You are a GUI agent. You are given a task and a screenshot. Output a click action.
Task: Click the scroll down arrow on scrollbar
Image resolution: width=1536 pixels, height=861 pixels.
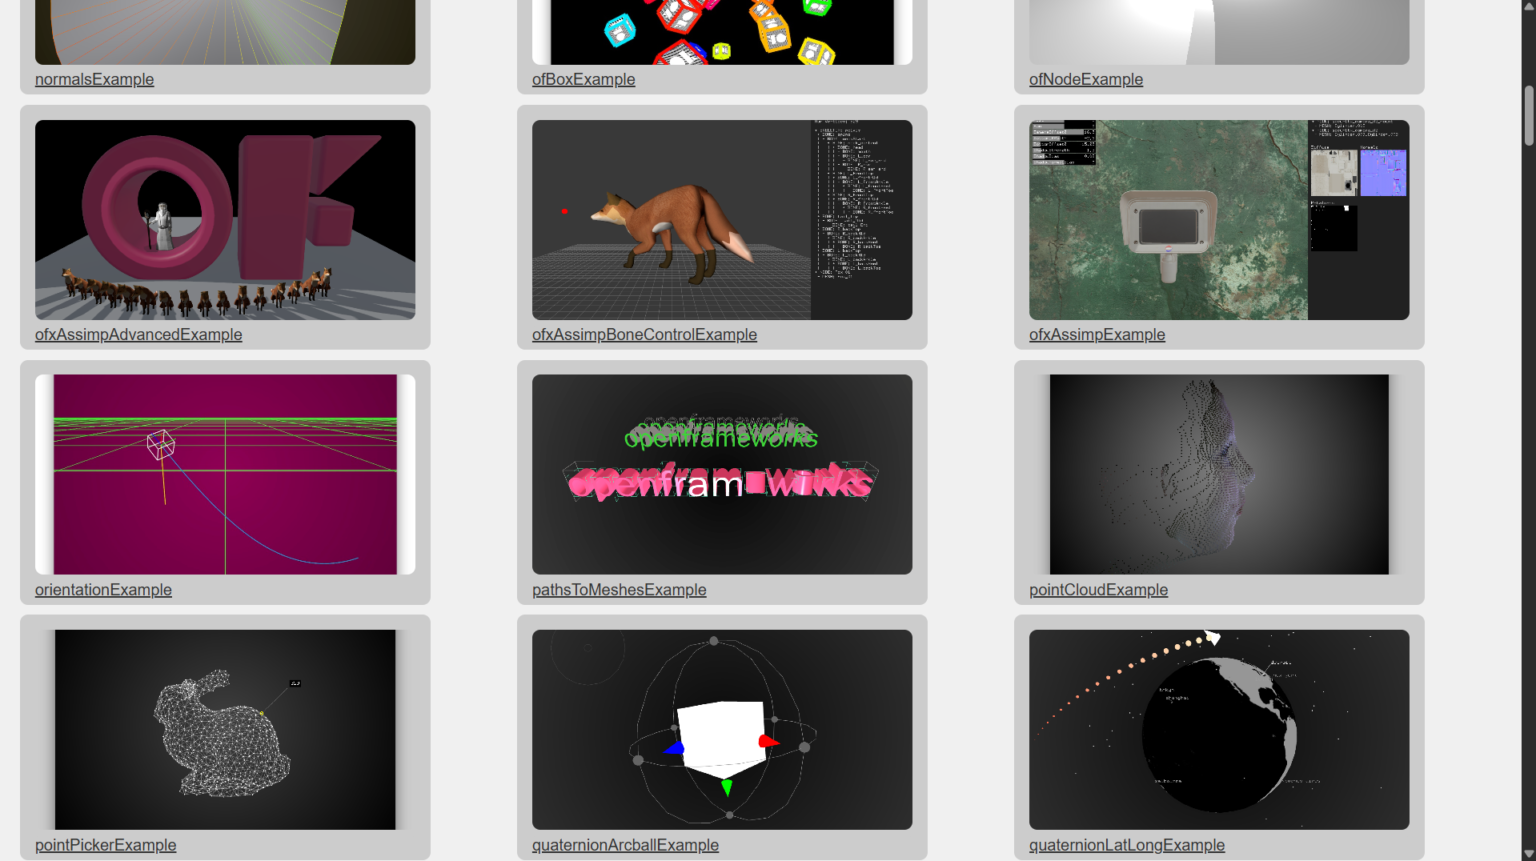tap(1528, 853)
